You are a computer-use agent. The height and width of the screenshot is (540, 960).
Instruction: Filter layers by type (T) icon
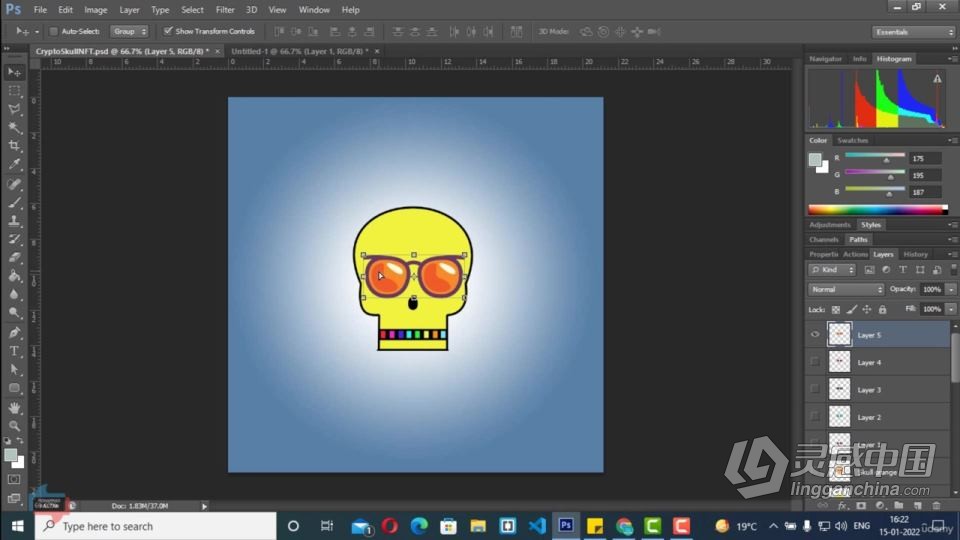pyautogui.click(x=903, y=270)
